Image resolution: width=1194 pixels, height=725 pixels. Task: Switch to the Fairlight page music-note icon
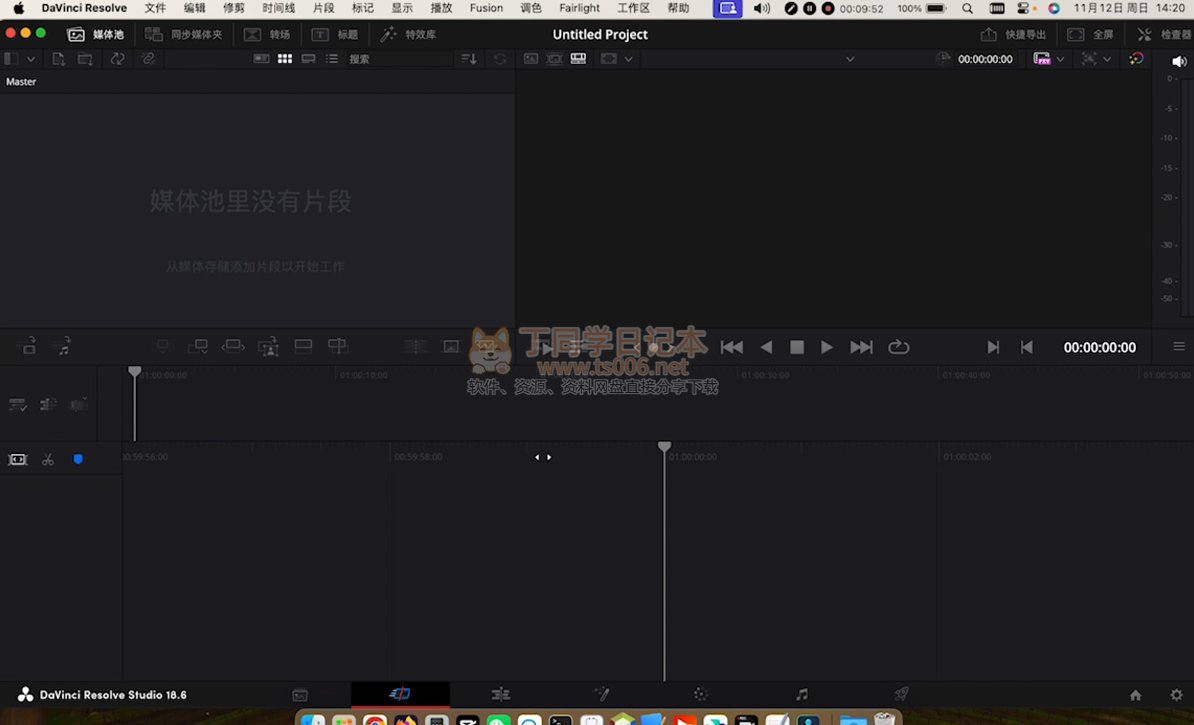(x=801, y=694)
